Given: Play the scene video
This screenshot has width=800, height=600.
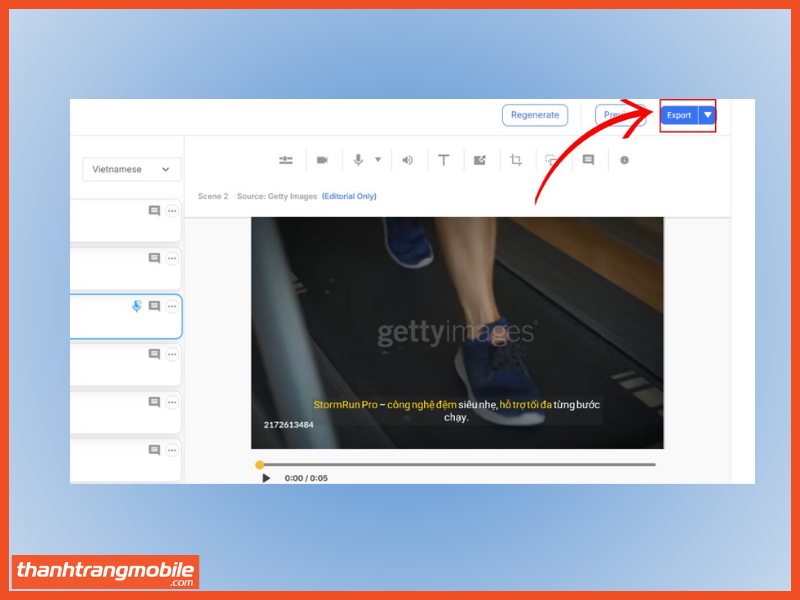Looking at the screenshot, I should point(266,478).
